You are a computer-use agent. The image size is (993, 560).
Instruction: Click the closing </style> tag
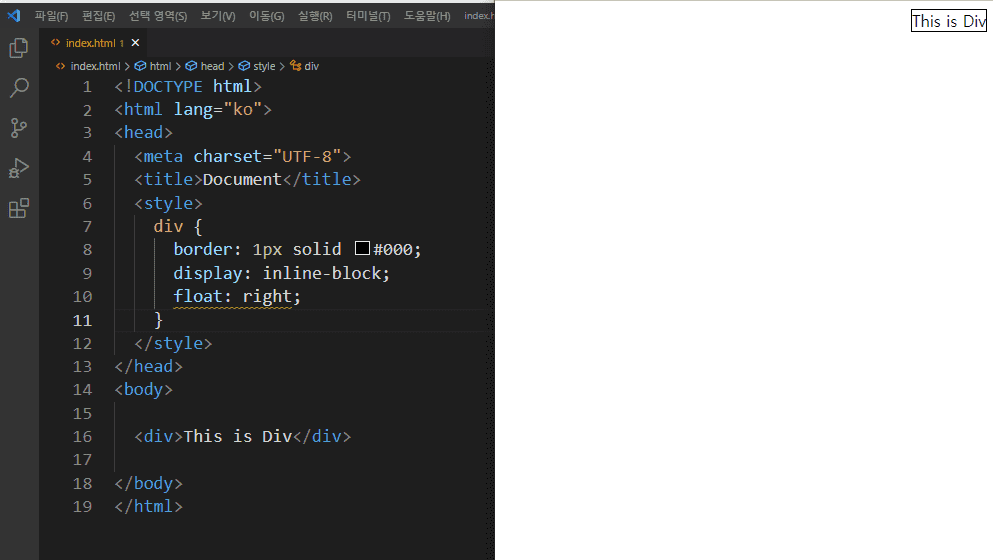coord(174,343)
